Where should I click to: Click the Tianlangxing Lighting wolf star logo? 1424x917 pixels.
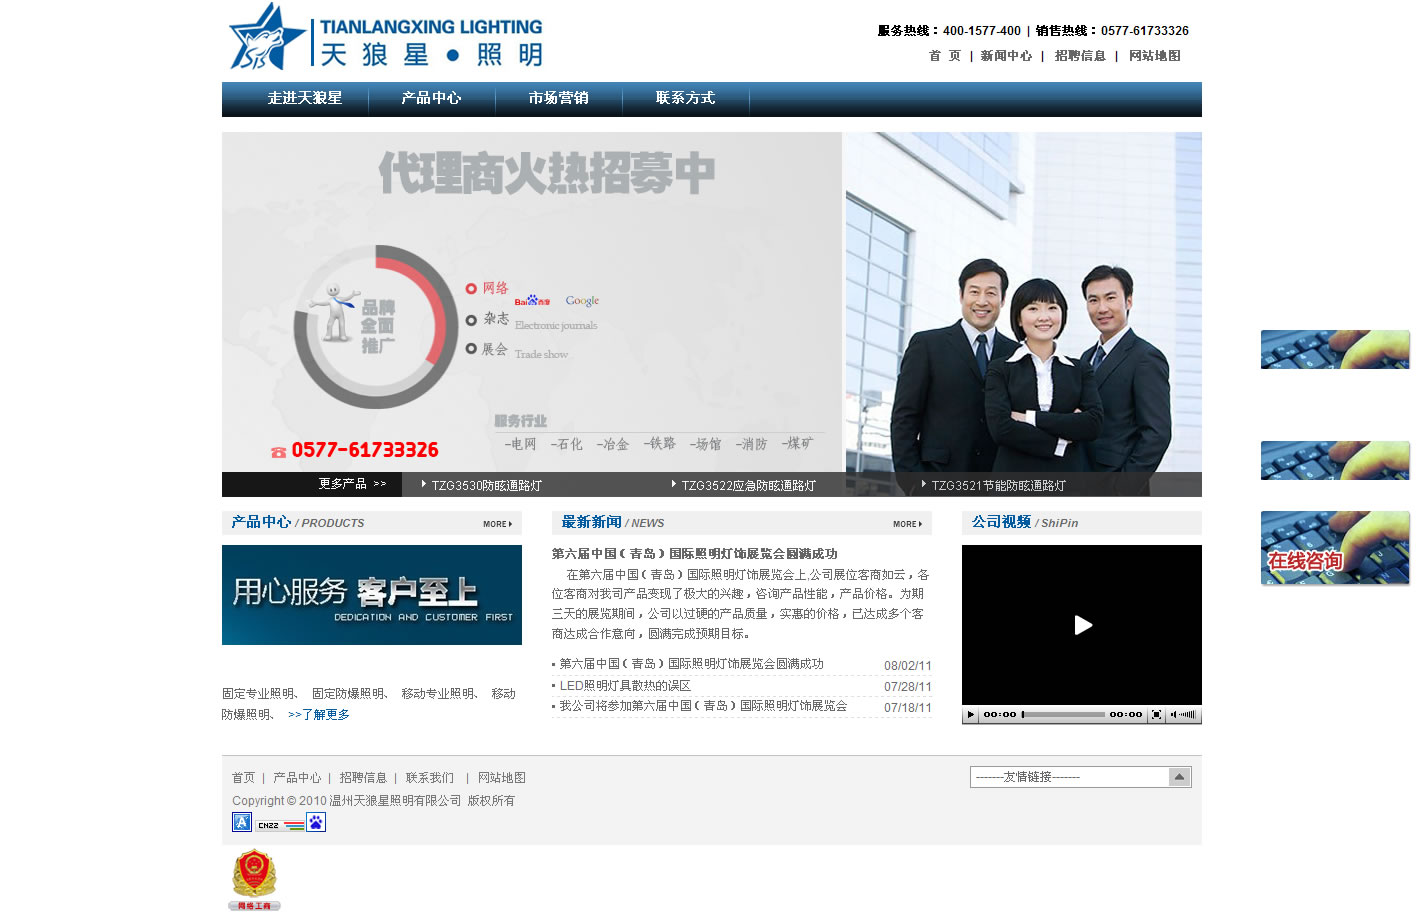[267, 37]
